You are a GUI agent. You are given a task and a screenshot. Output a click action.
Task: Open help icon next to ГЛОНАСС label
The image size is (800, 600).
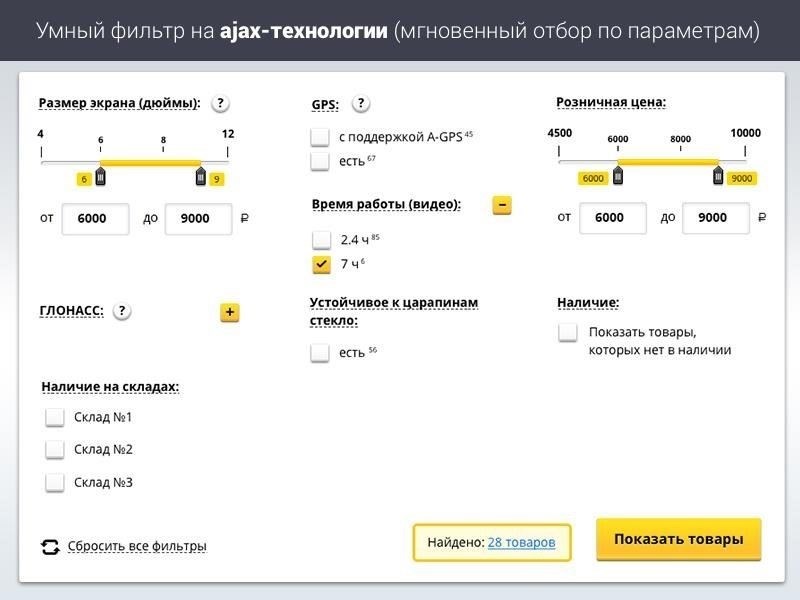(x=122, y=311)
